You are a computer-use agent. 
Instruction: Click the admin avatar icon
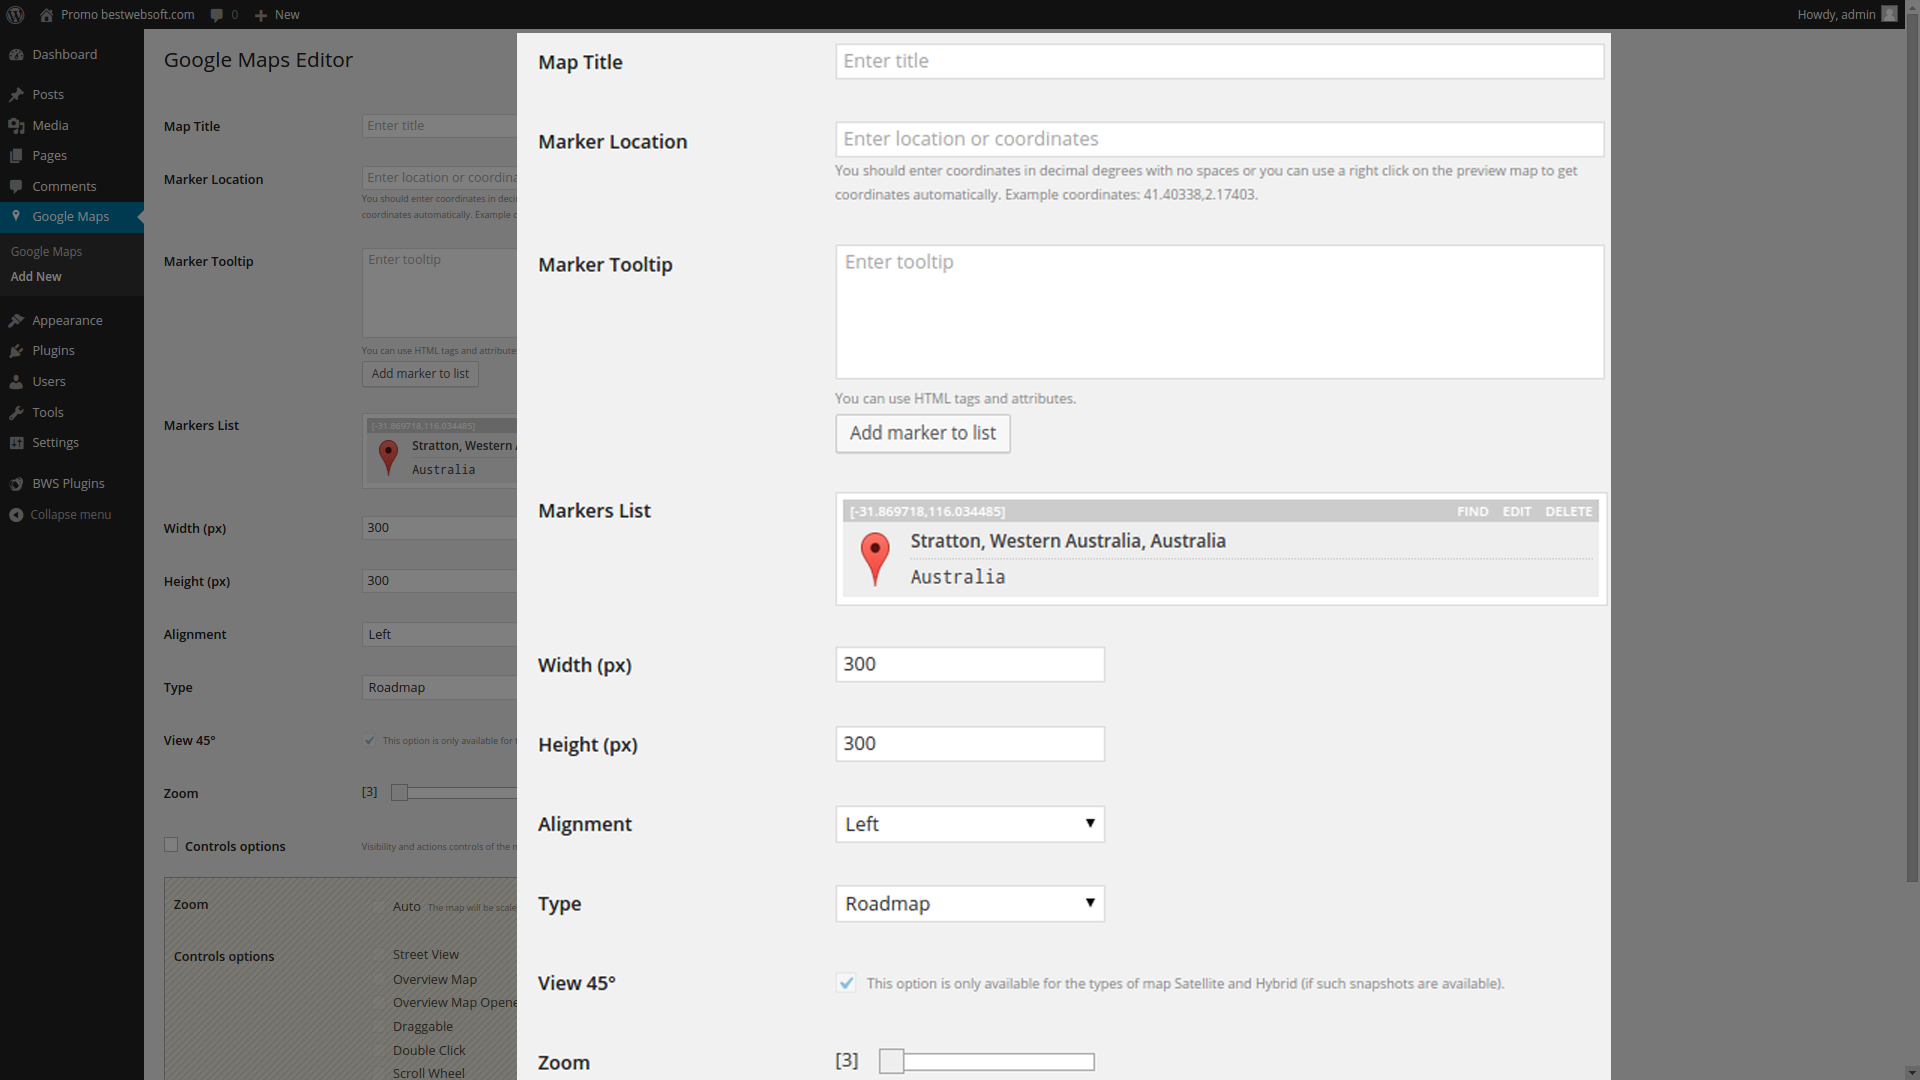[1889, 14]
